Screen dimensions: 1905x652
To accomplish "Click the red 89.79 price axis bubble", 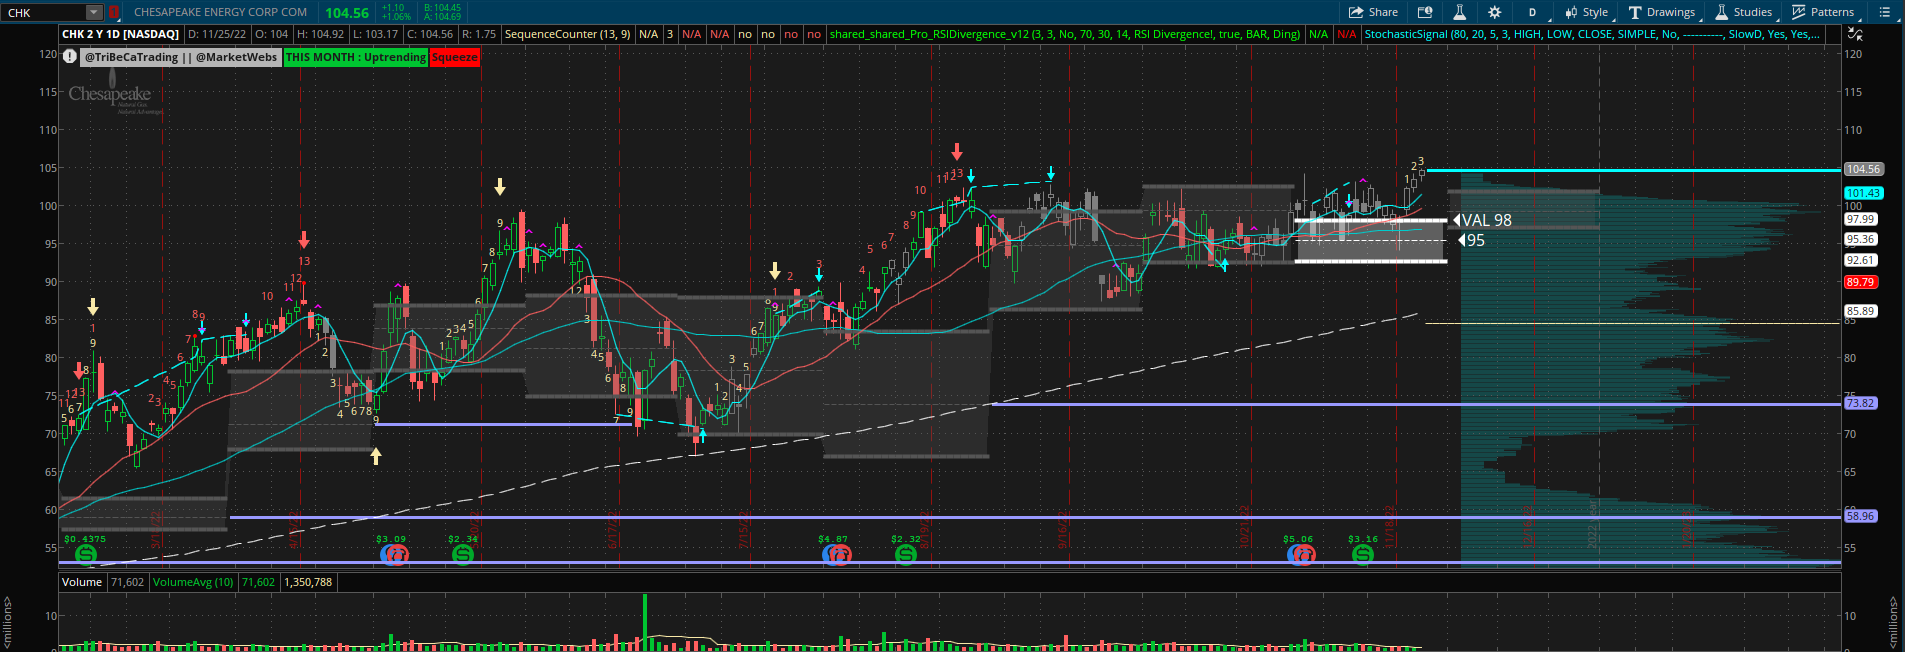I will [x=1861, y=282].
